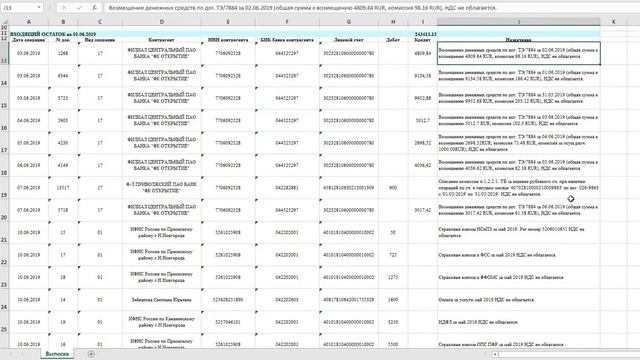Click credit amount 5017,42
Screen dimensions: 640x360
422,210
